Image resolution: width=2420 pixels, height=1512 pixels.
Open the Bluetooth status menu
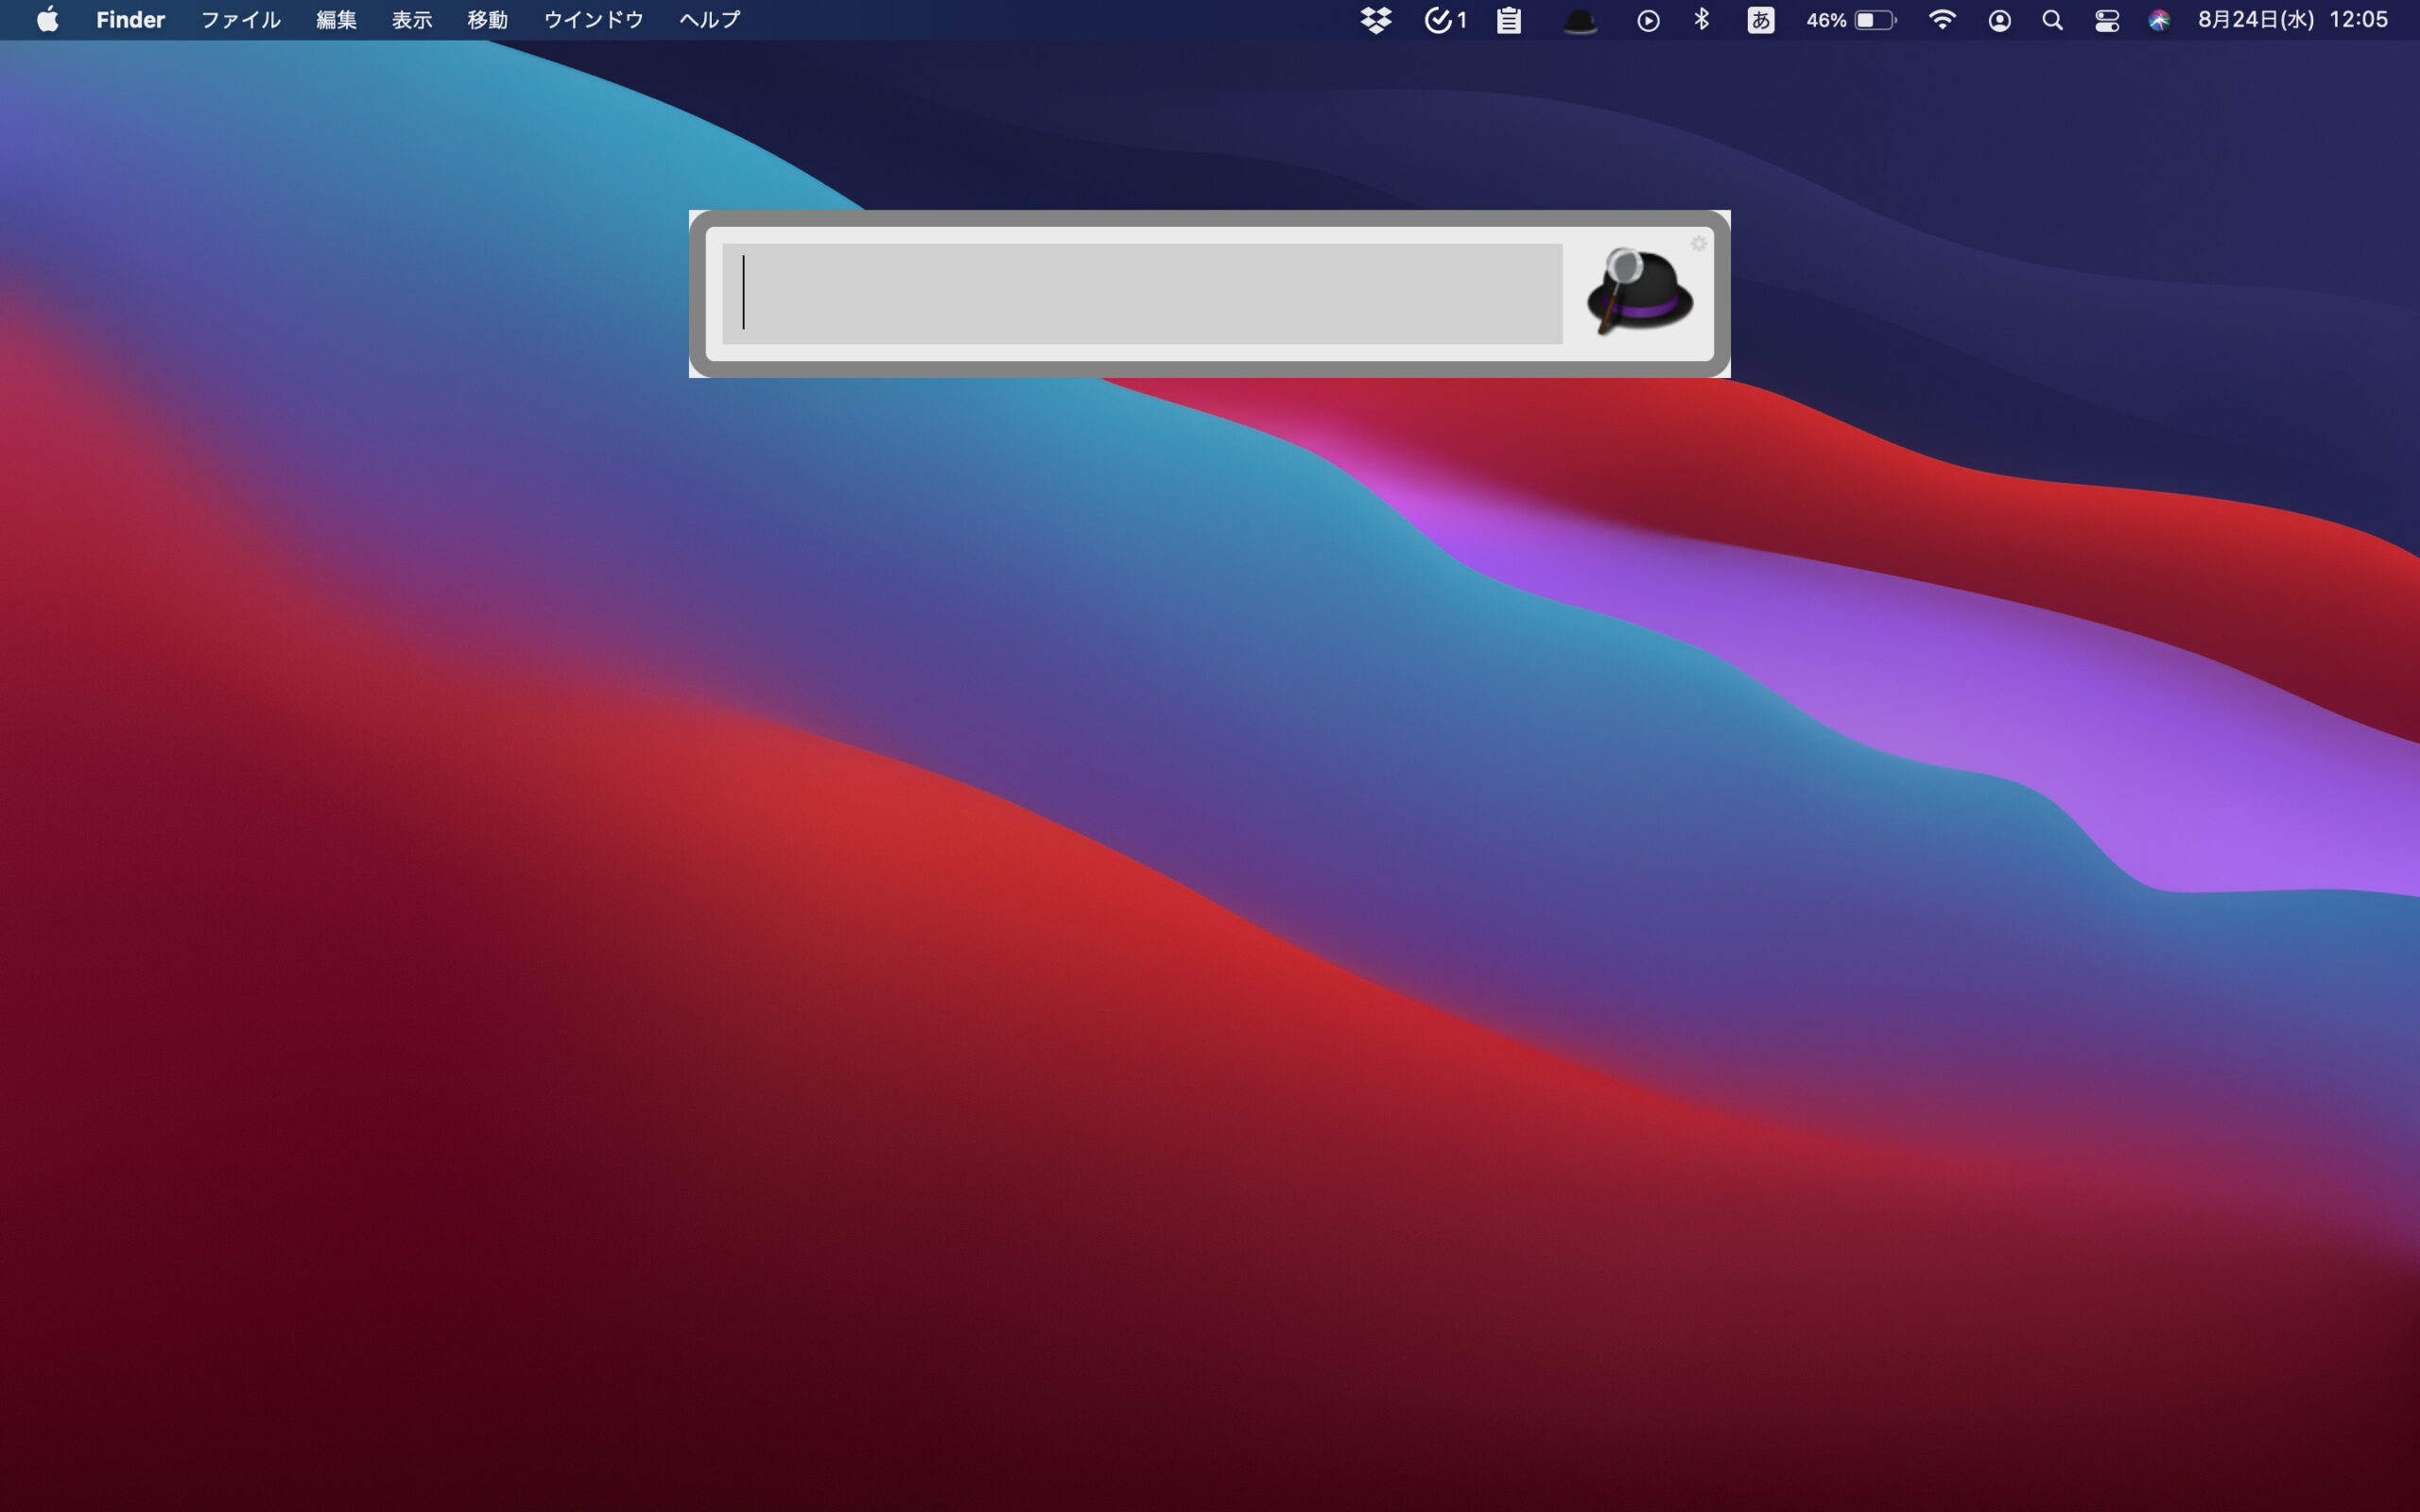(1702, 19)
